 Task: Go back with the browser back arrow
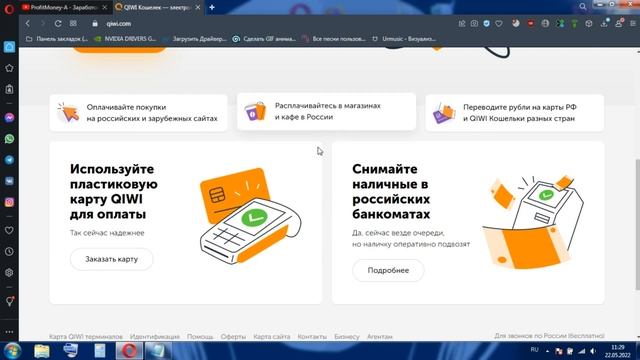click(28, 24)
